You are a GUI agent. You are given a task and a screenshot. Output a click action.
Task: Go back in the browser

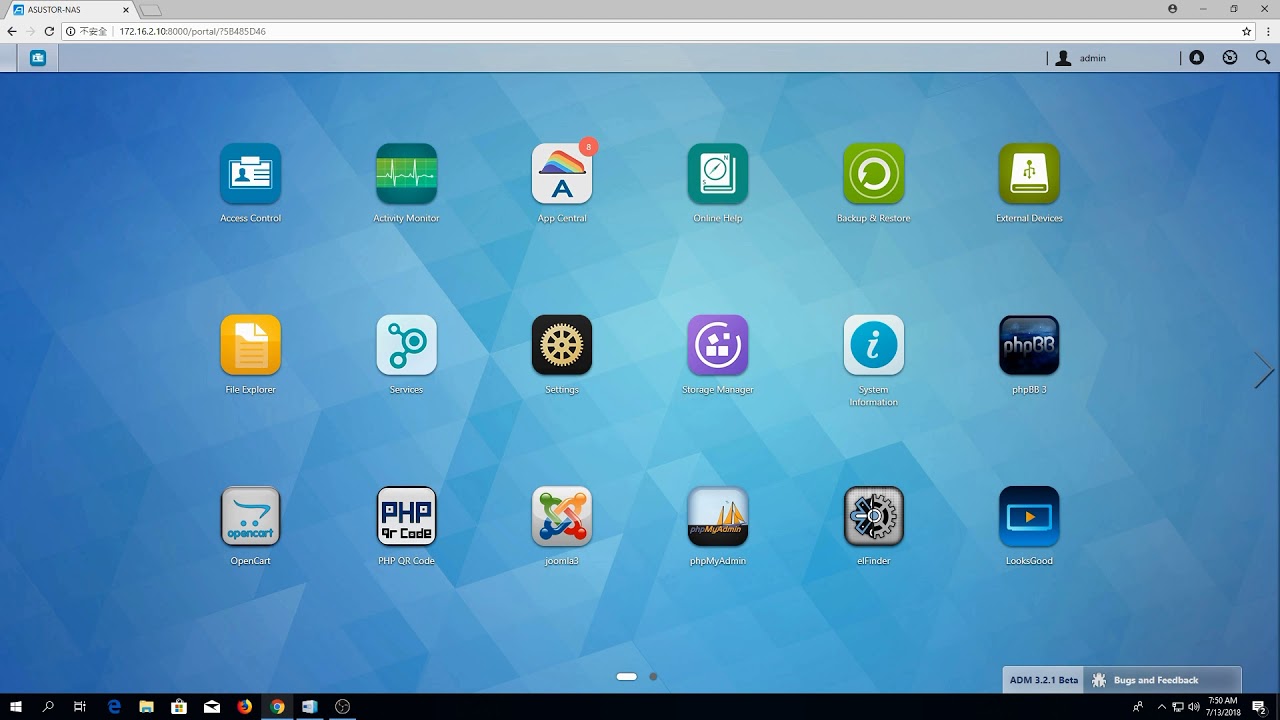coord(12,31)
